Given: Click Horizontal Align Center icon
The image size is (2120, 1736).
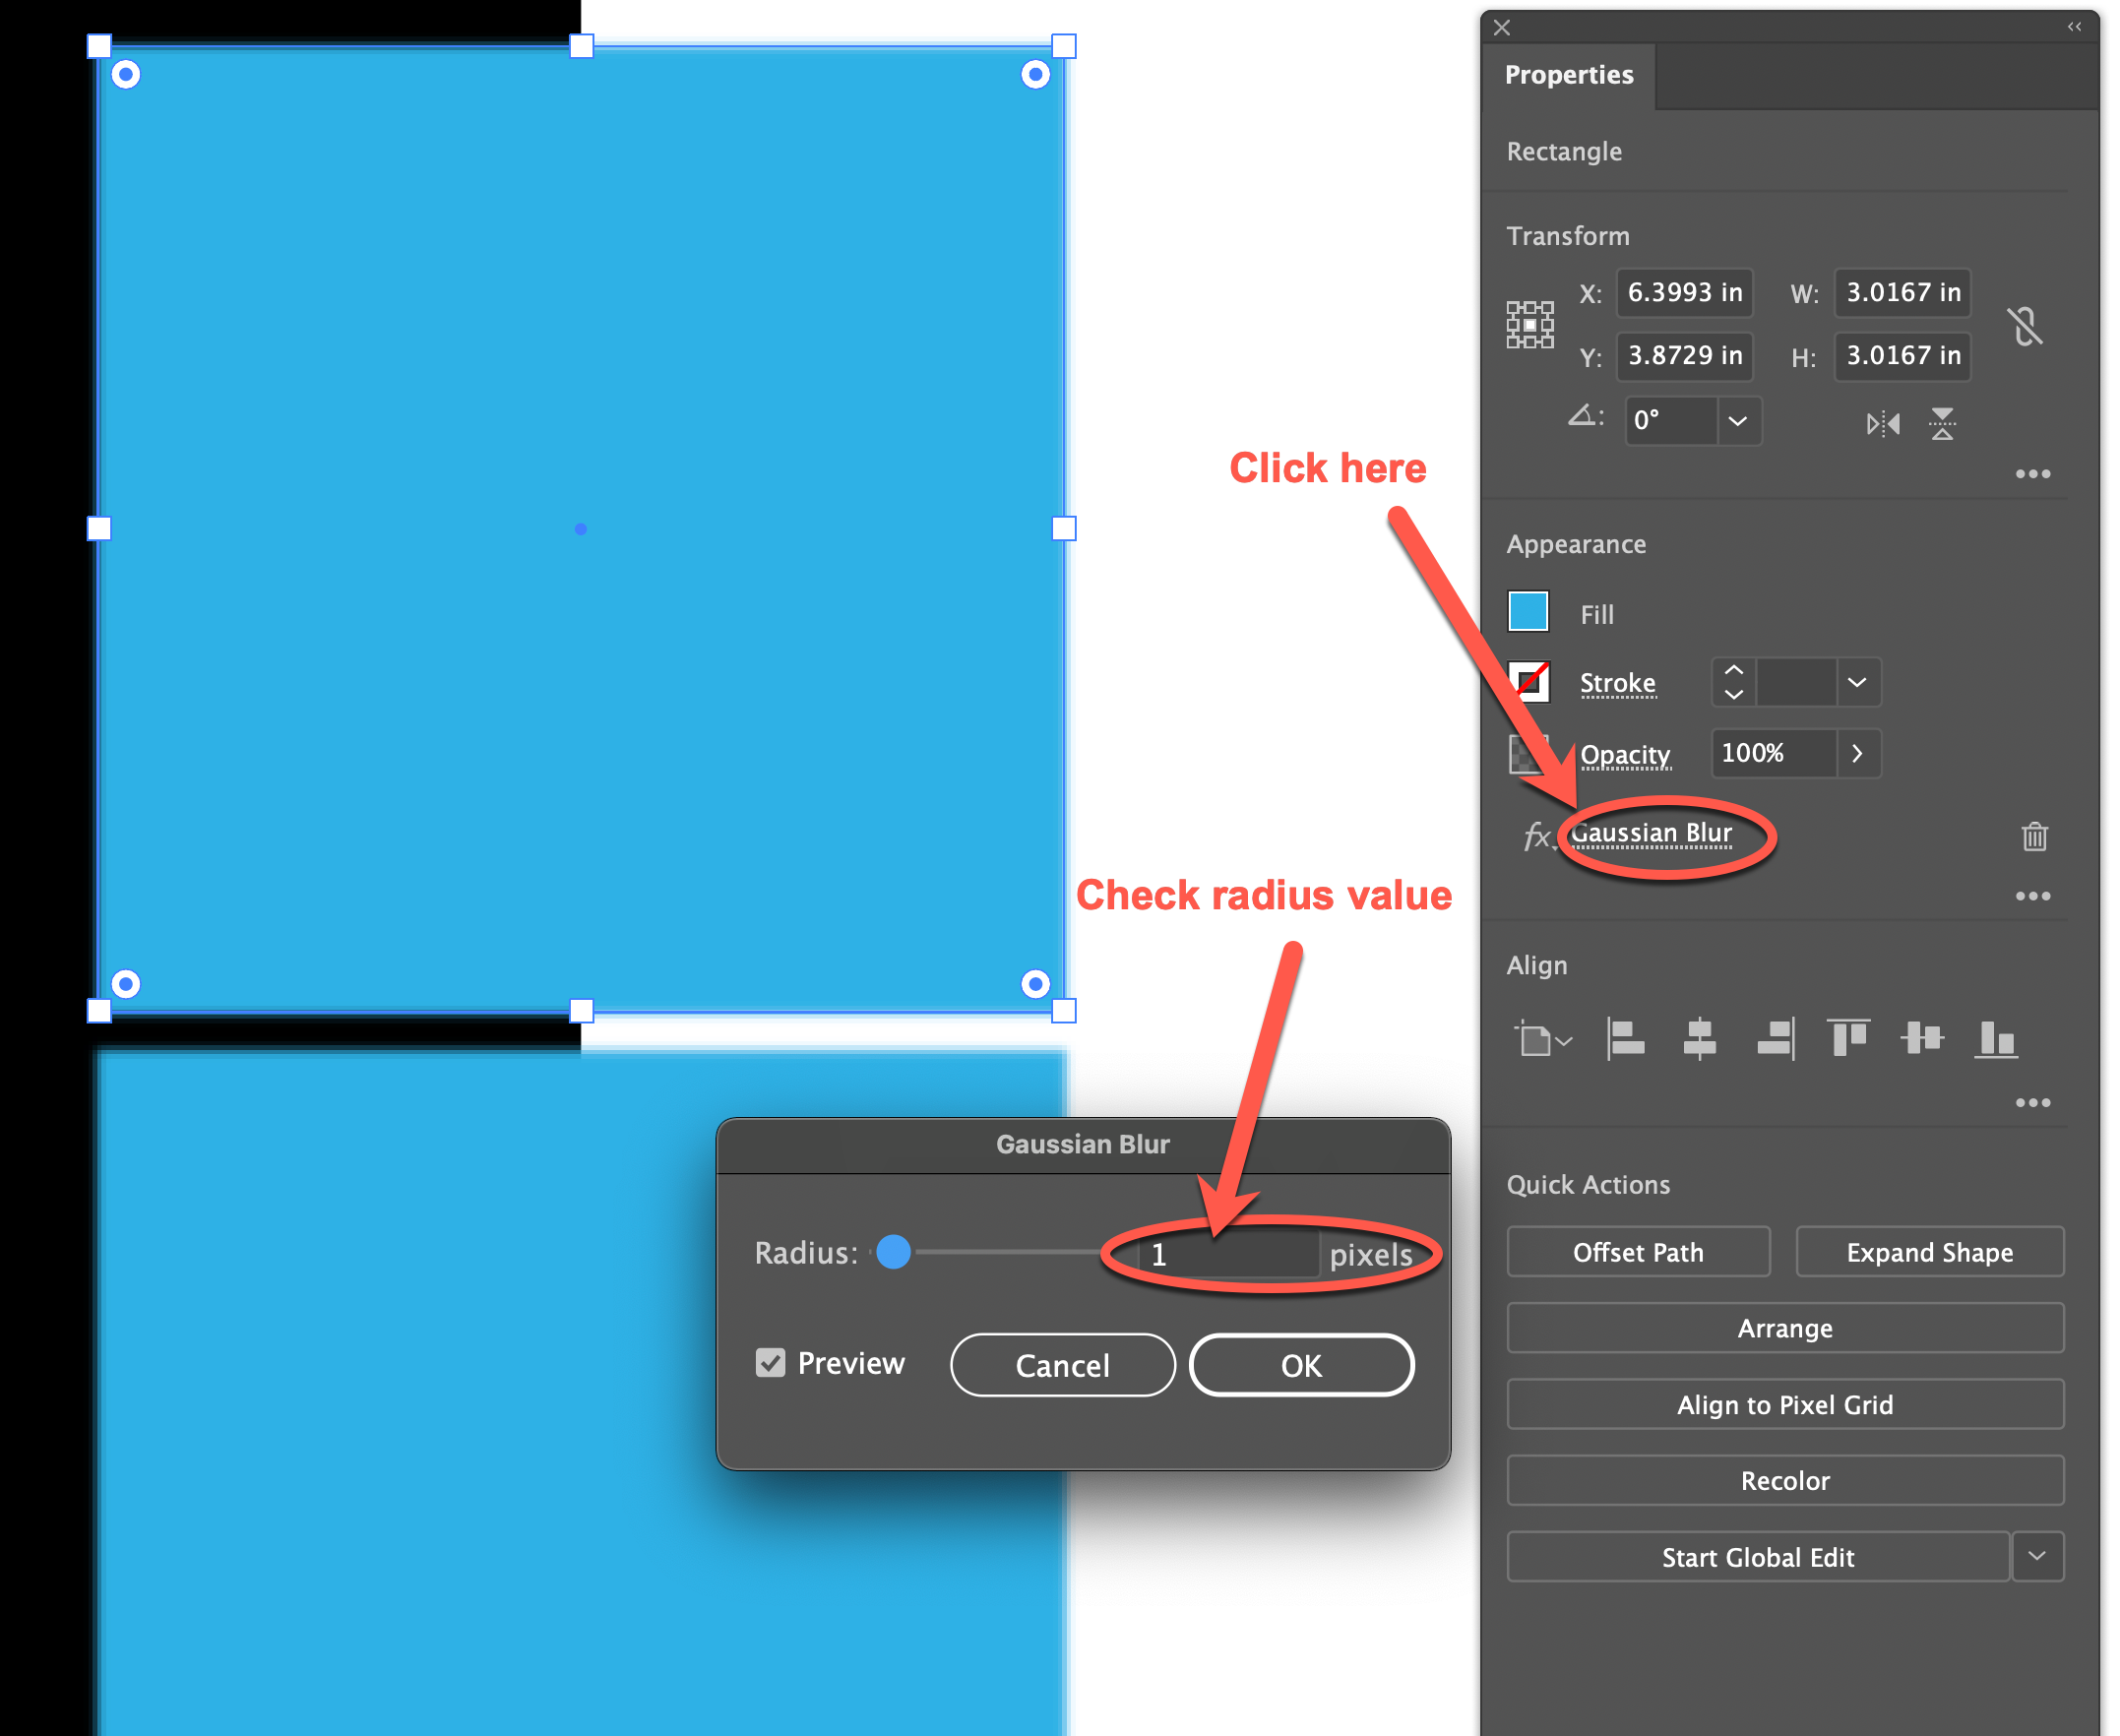Looking at the screenshot, I should (1699, 1038).
